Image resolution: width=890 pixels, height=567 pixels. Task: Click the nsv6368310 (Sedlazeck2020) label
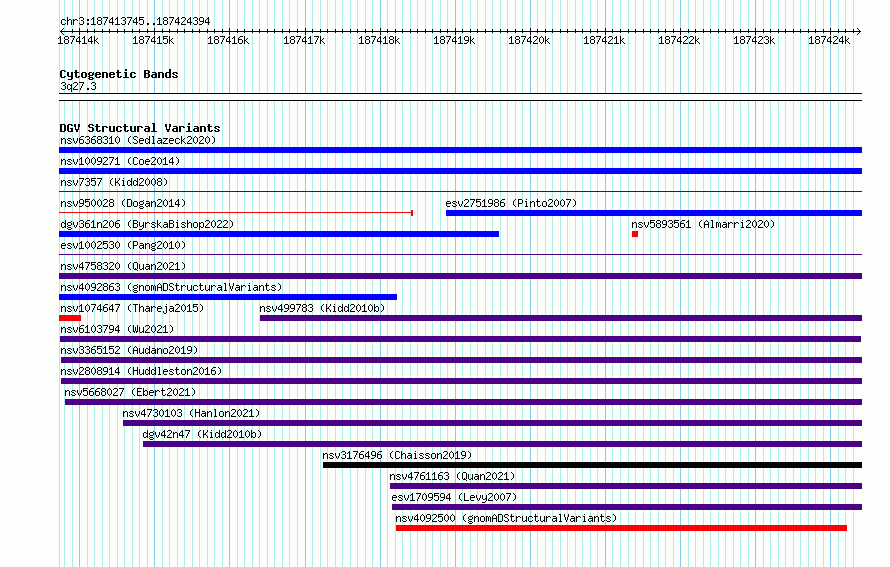tap(138, 140)
